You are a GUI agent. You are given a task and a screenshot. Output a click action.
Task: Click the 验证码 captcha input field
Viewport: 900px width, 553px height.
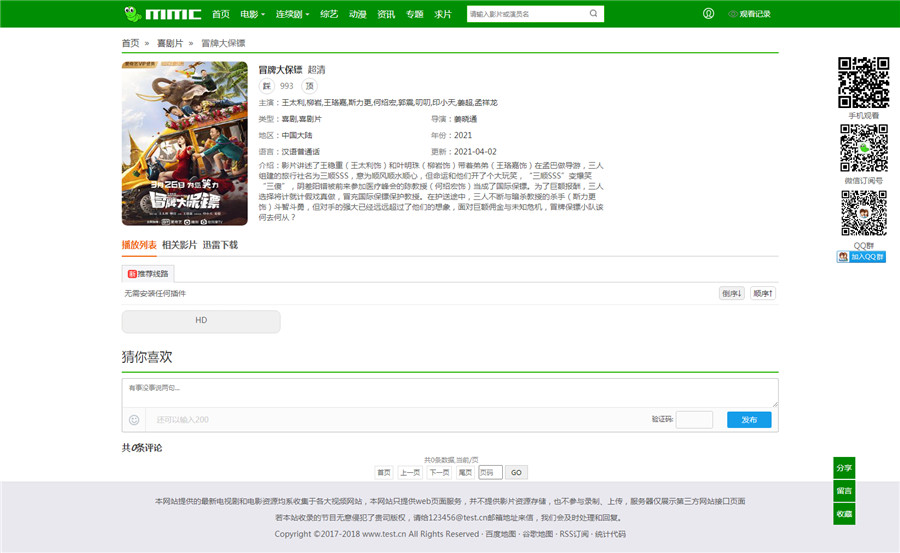coord(694,420)
